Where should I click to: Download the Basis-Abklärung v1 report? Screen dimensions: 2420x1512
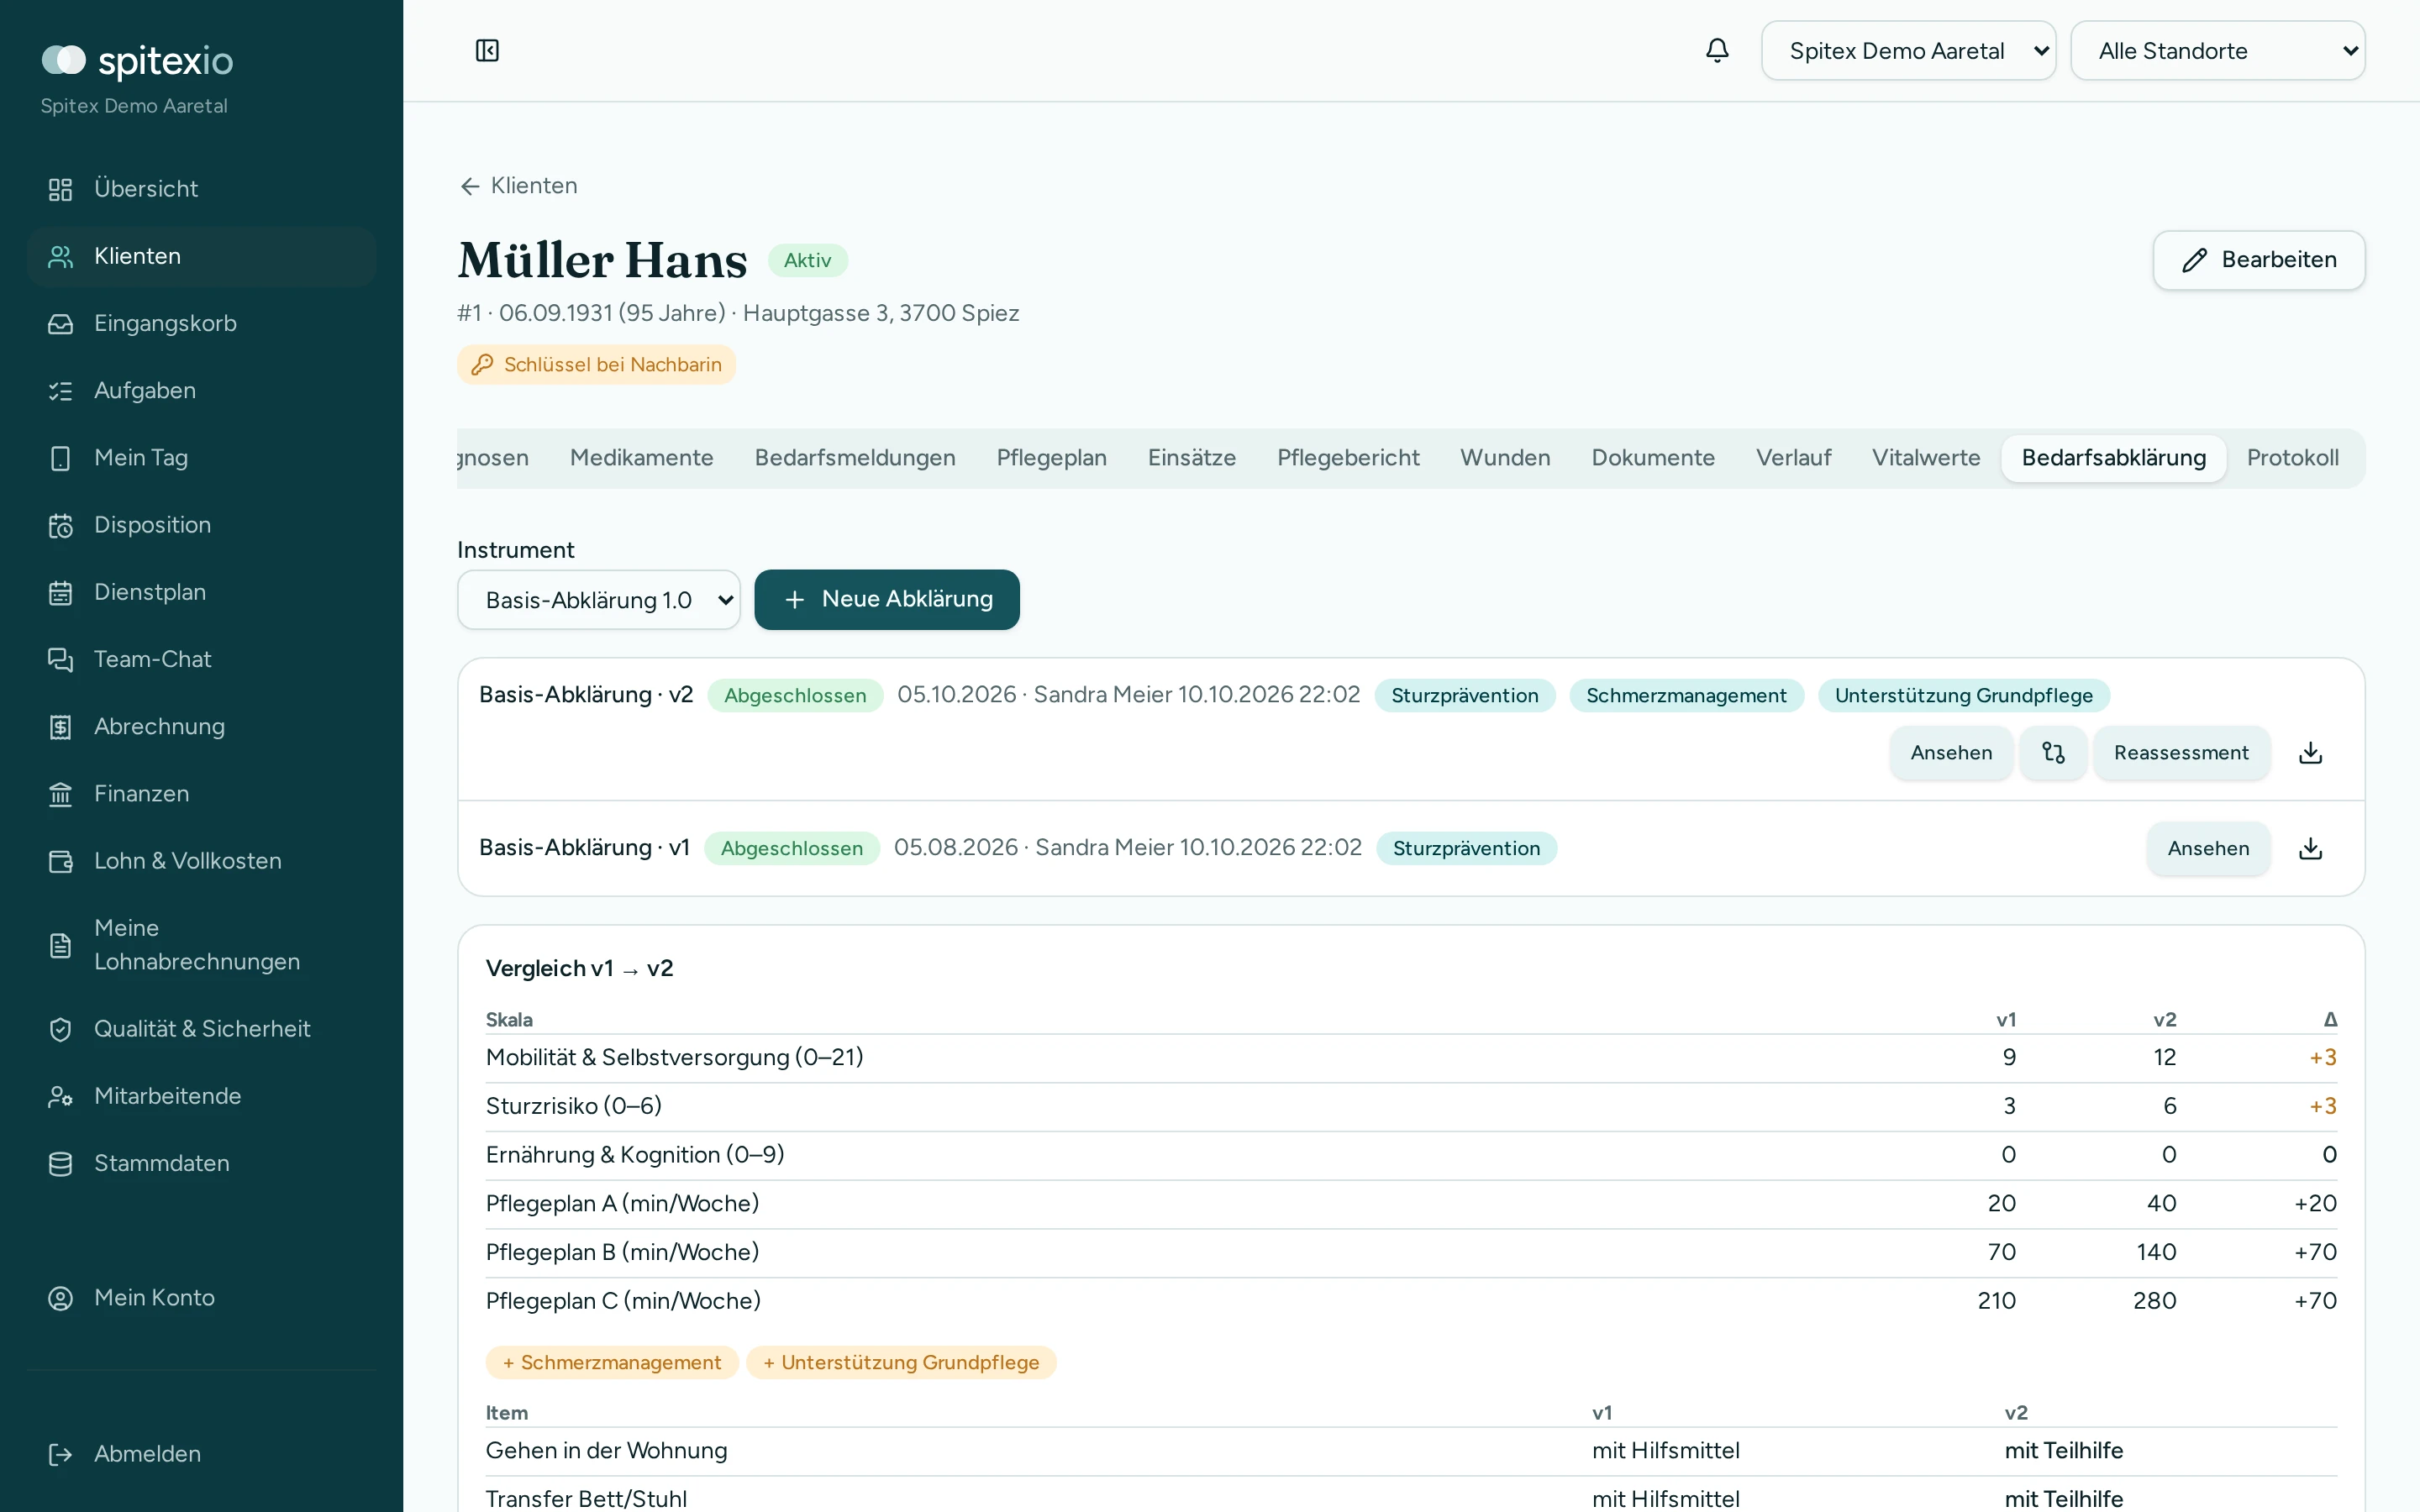coord(2310,848)
